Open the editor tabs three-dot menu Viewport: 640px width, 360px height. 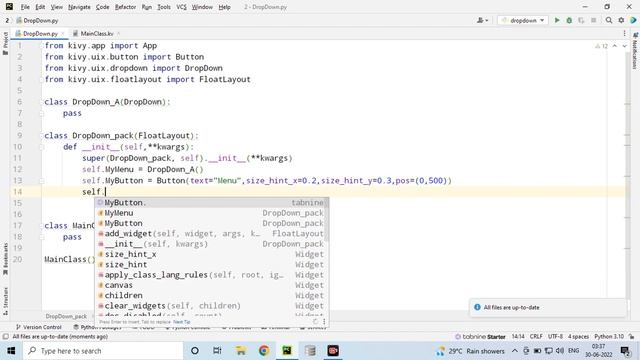click(624, 33)
